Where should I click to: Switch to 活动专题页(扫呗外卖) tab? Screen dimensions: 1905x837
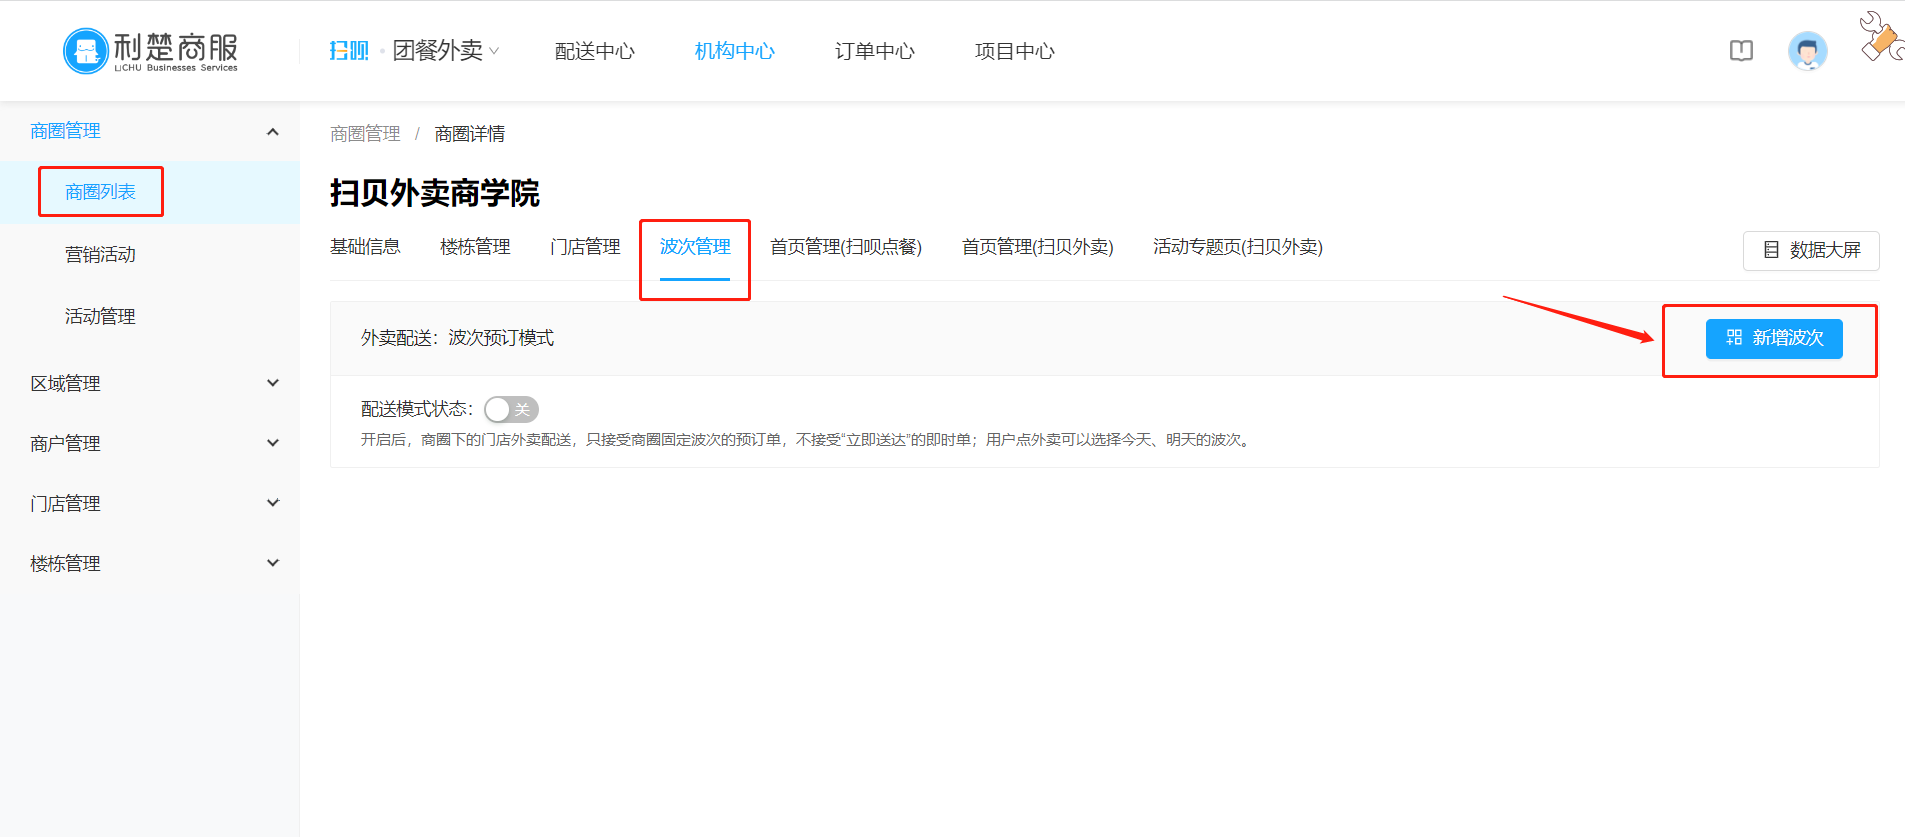(1238, 247)
